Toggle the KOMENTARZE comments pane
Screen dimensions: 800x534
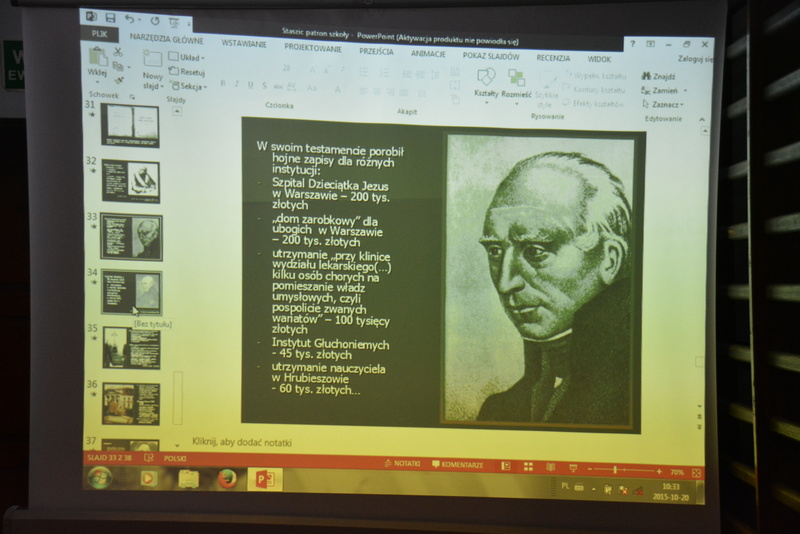[457, 465]
